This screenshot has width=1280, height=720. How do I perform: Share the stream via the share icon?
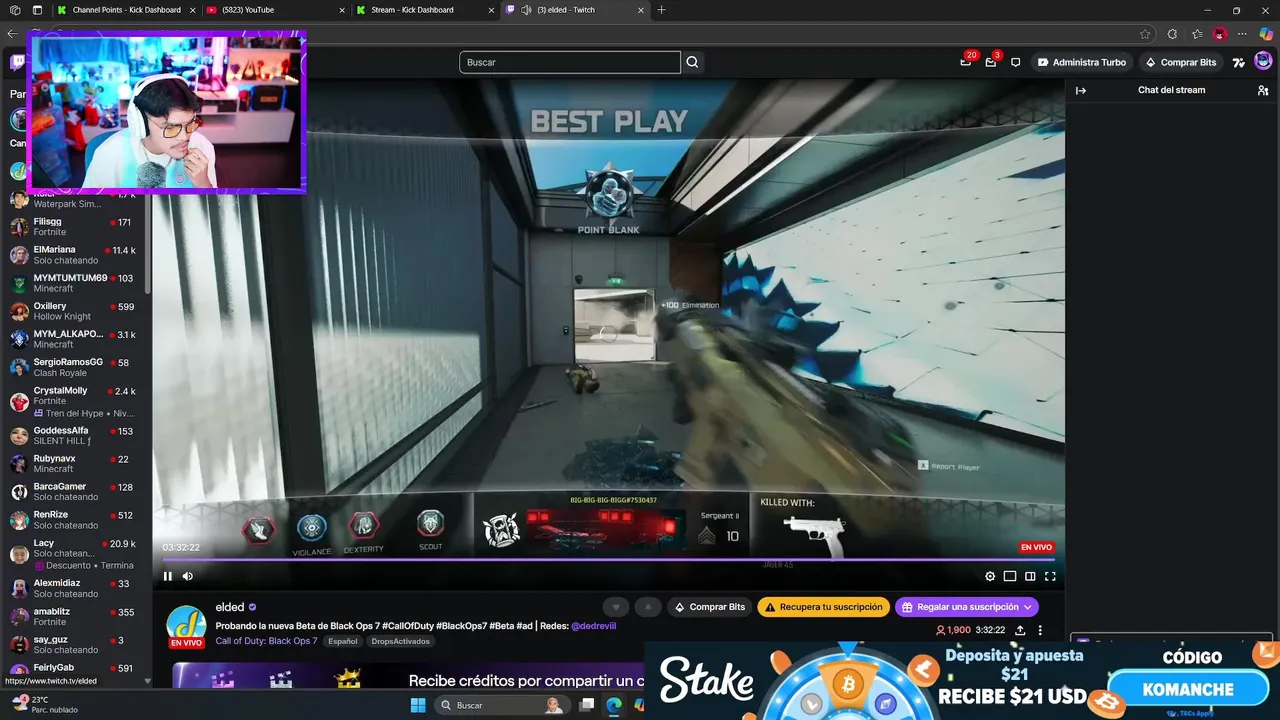[x=1020, y=630]
